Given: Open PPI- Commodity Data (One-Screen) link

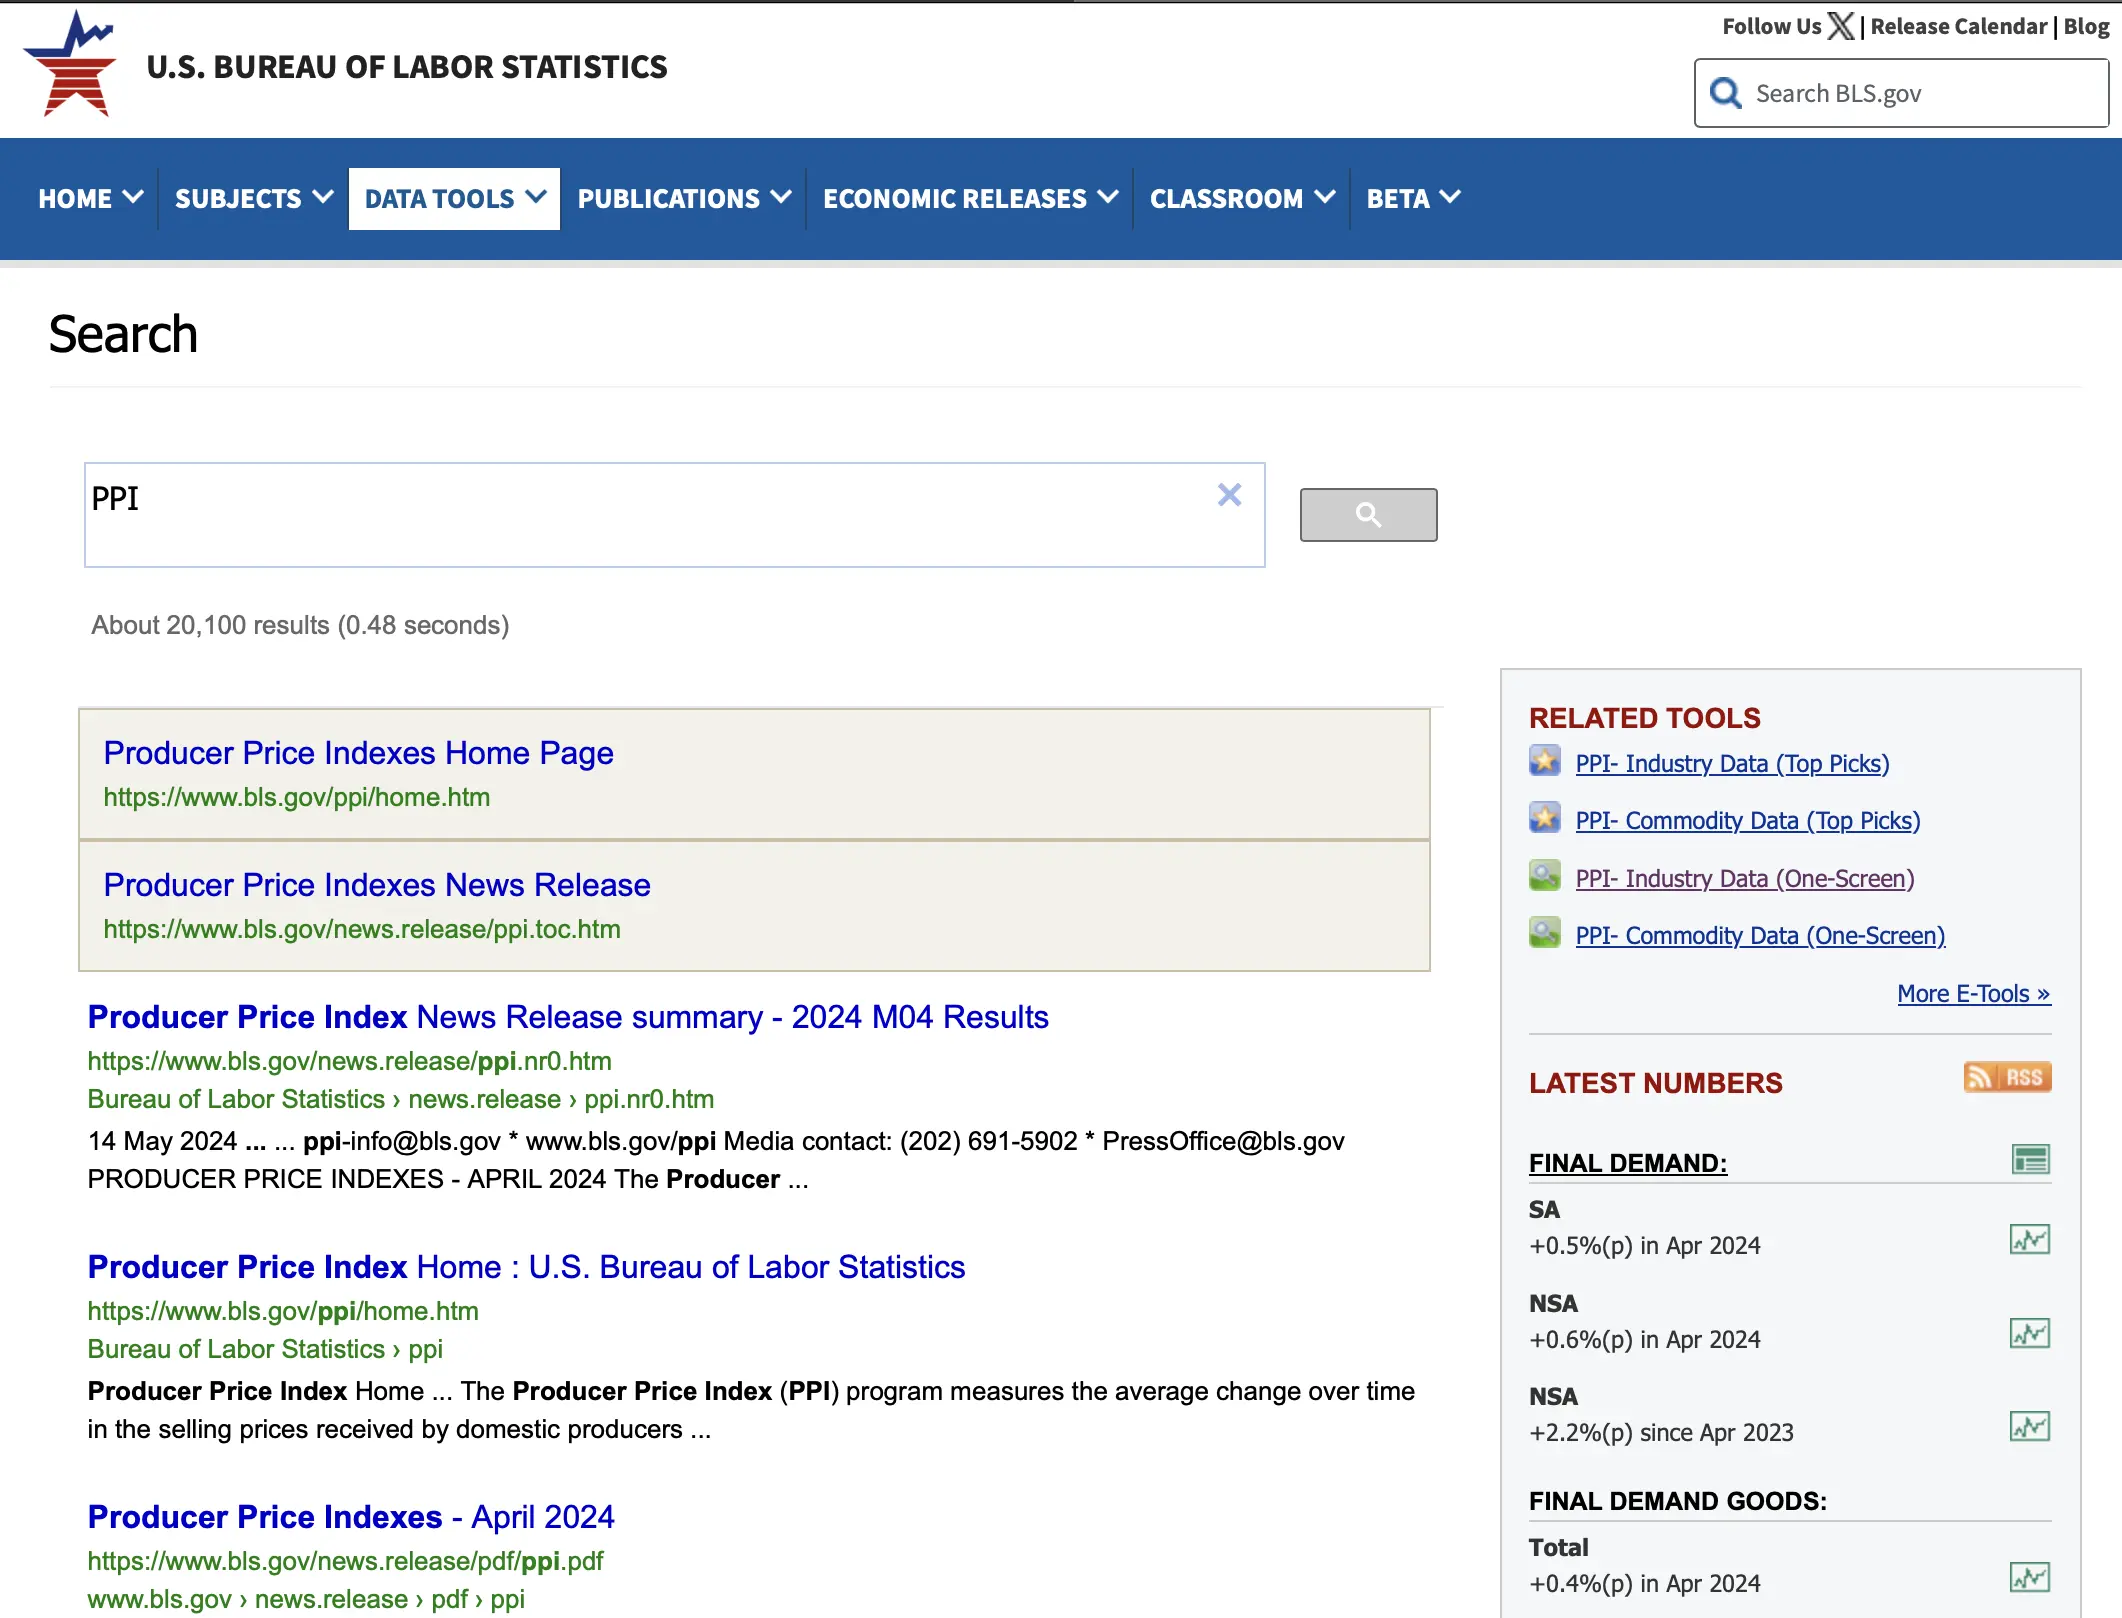Looking at the screenshot, I should (1760, 936).
